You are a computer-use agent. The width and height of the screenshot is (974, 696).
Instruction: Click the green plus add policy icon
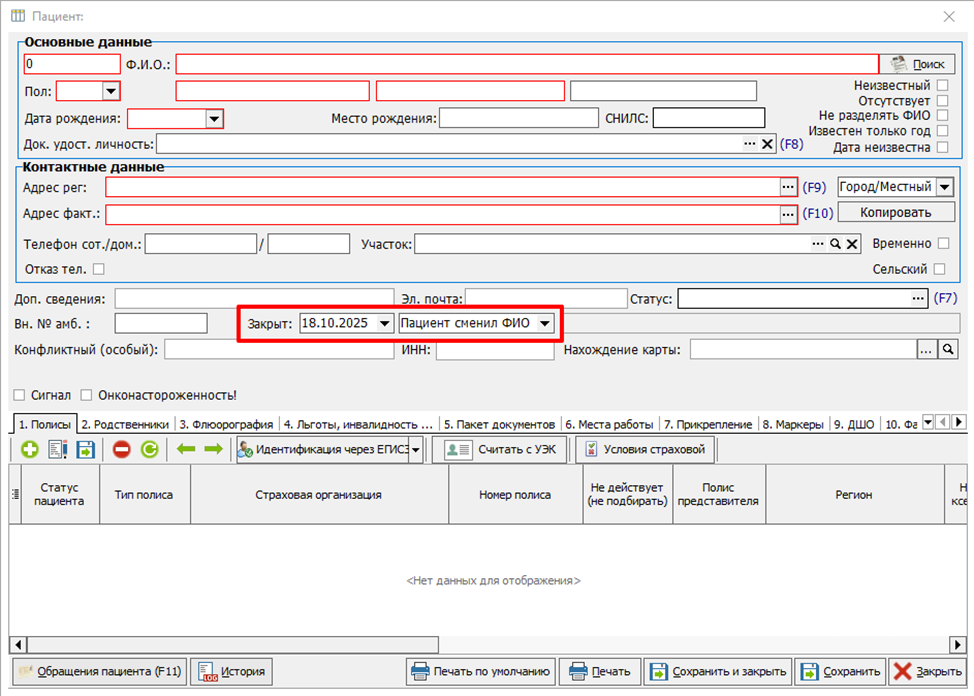click(29, 450)
